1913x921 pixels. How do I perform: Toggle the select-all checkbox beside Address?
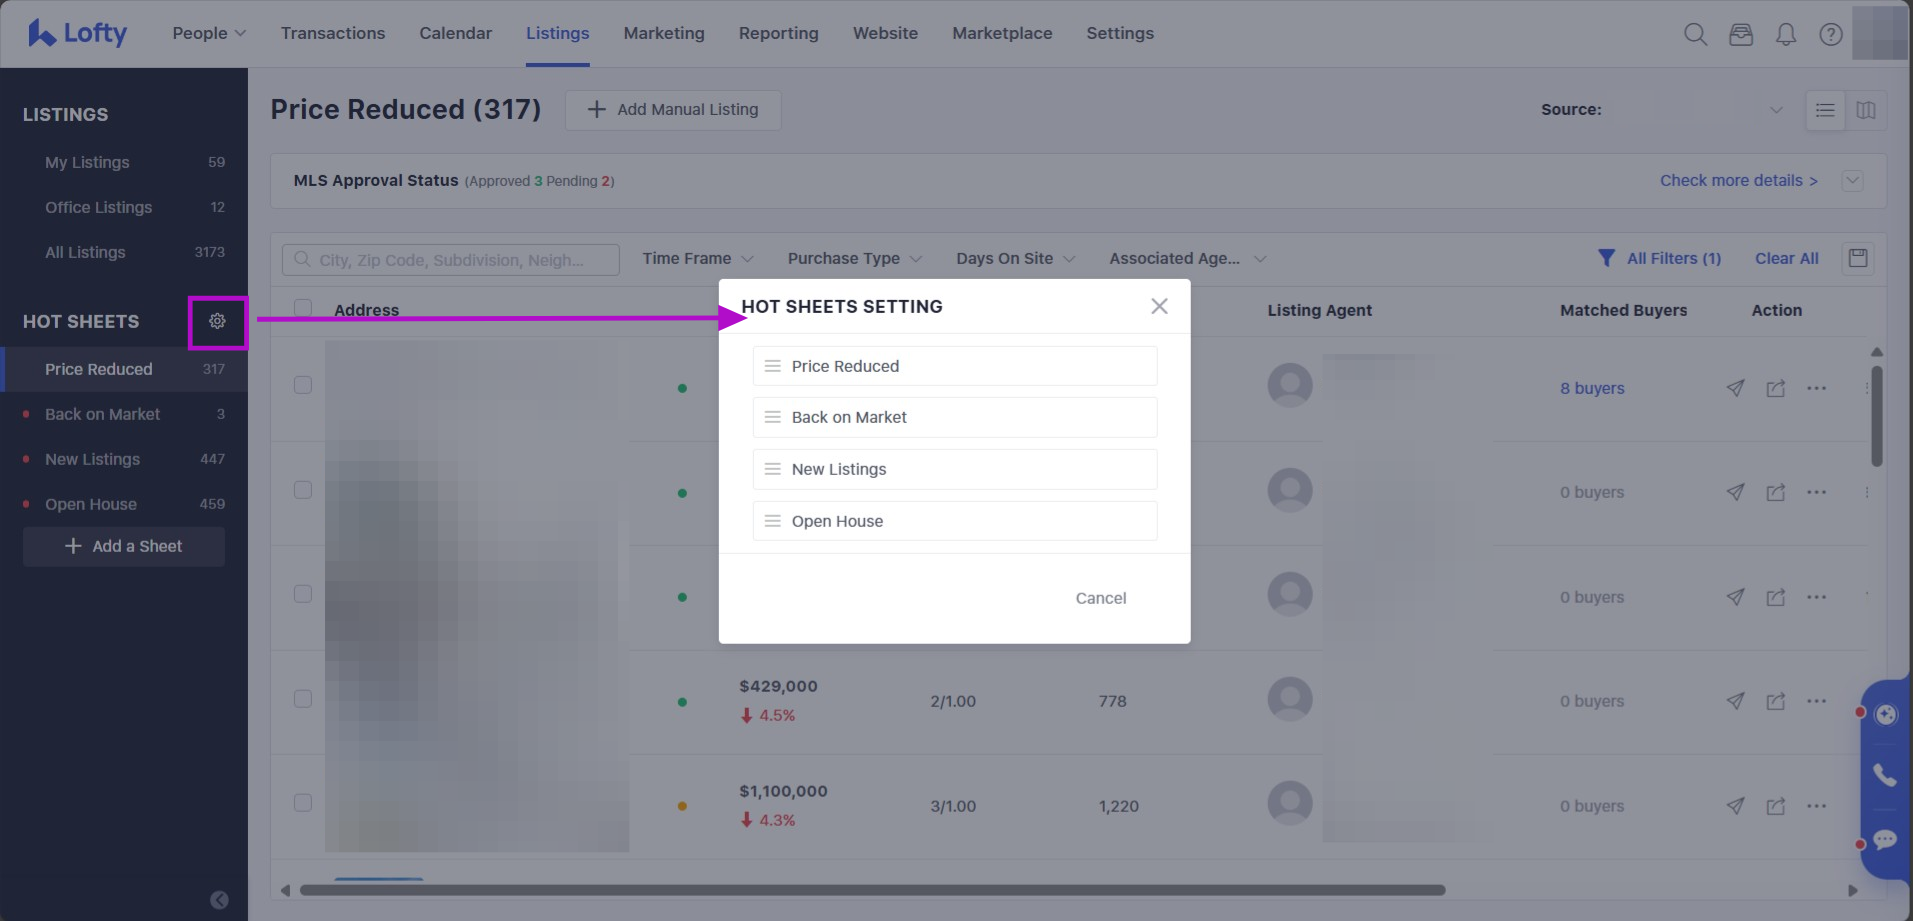303,309
